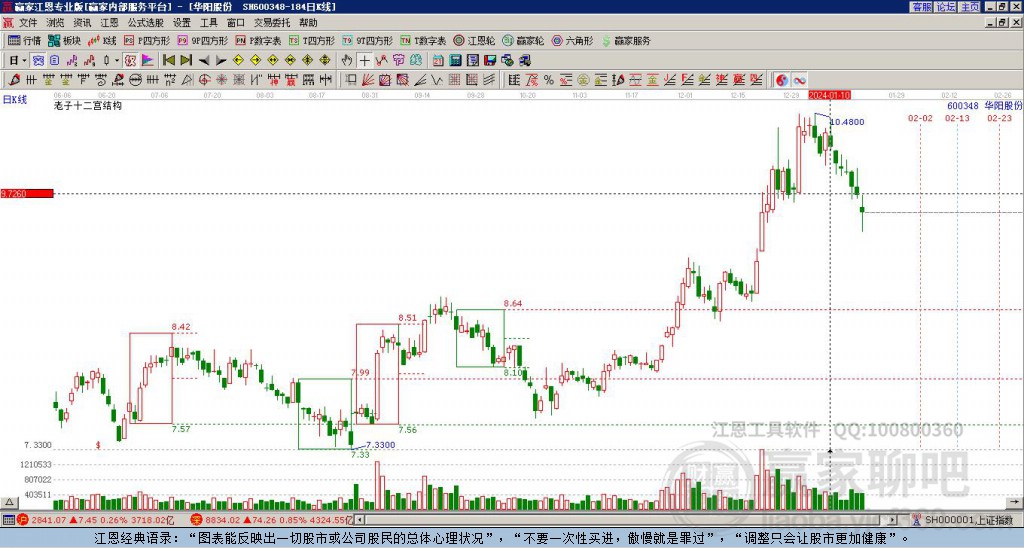Open the 交易委托 menu
The image size is (1024, 548).
(x=272, y=23)
